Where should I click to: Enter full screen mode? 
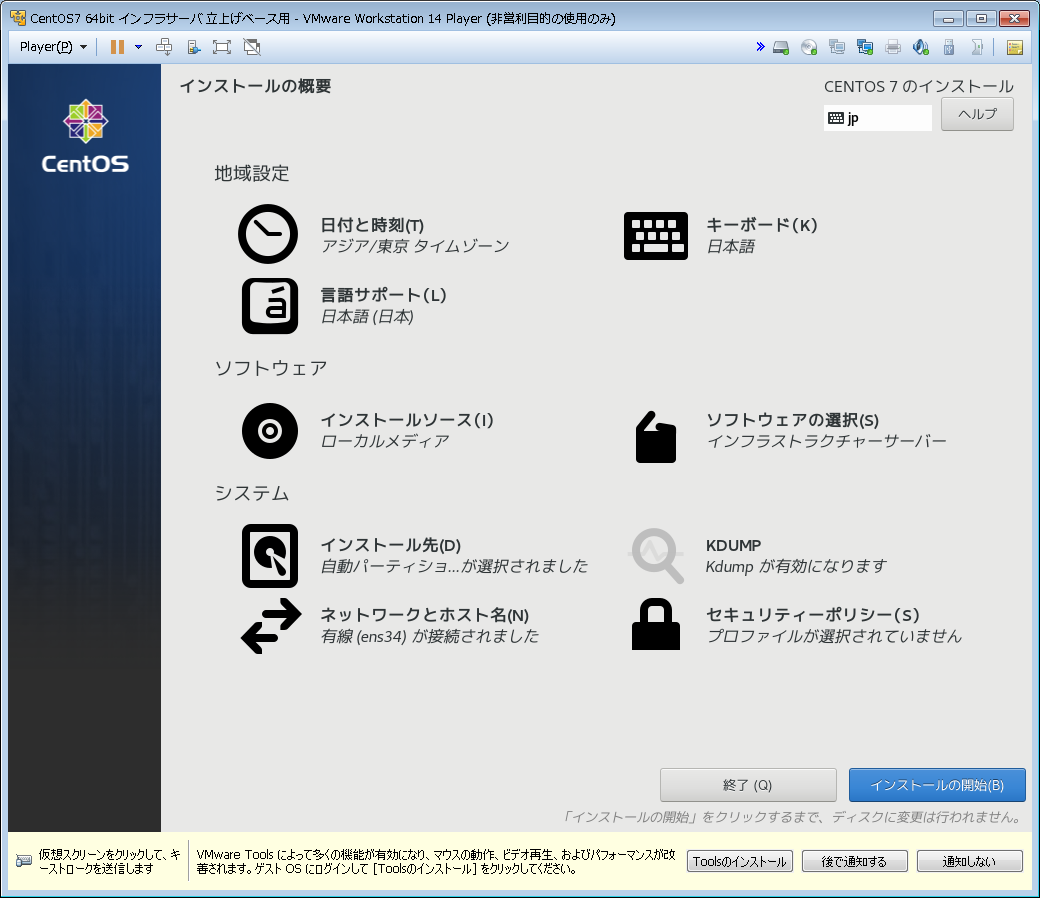click(222, 47)
